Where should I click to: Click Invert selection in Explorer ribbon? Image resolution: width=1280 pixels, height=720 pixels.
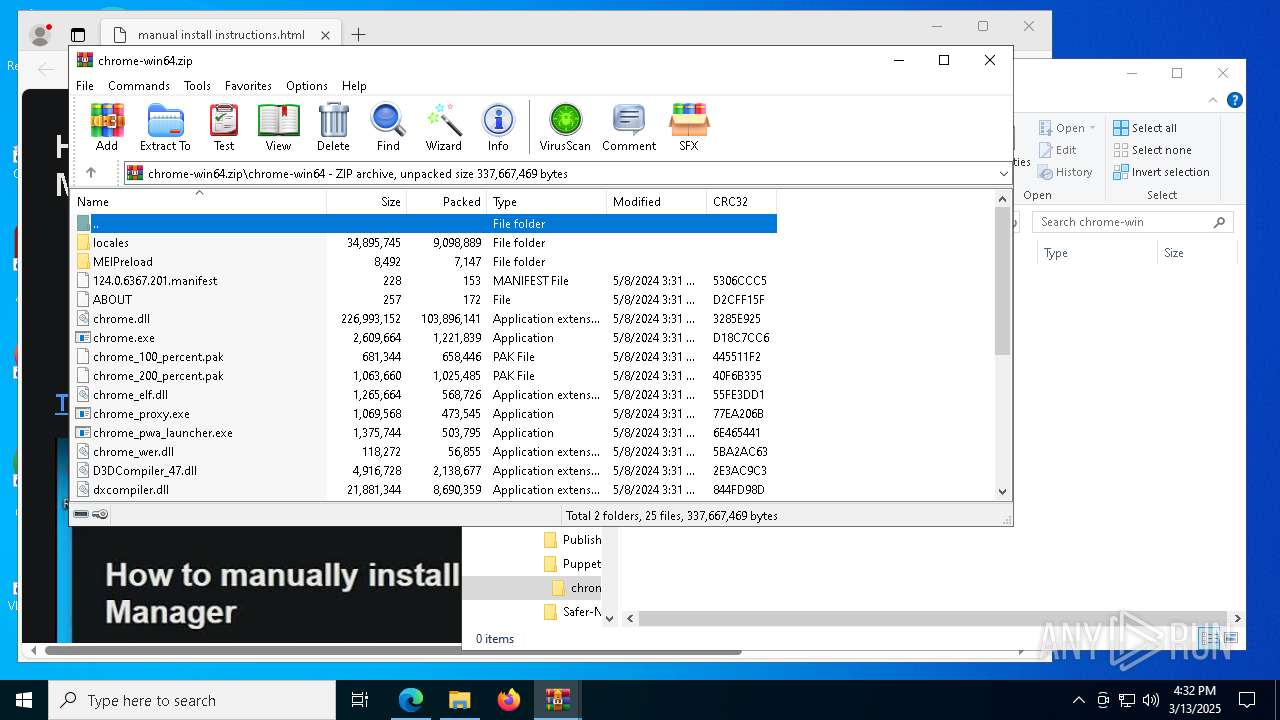tap(1161, 172)
